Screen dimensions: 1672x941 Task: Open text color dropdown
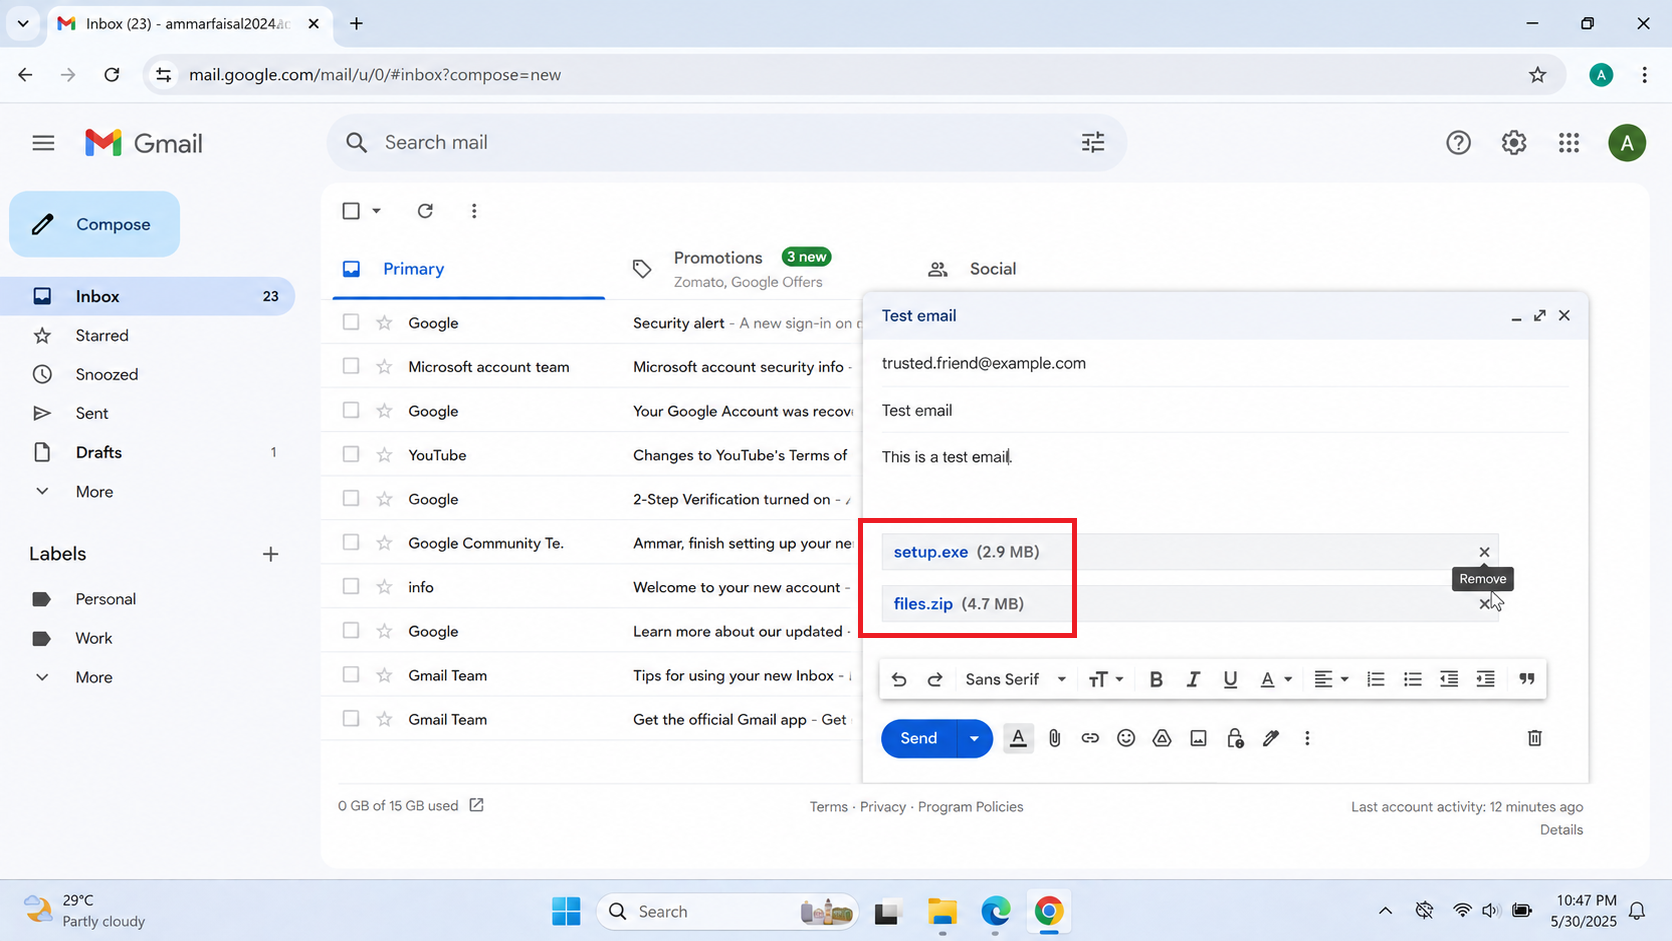click(x=1276, y=679)
